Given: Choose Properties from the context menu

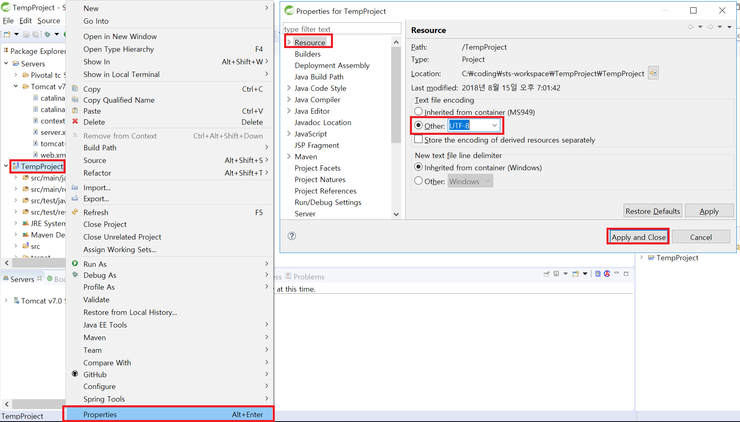Looking at the screenshot, I should [100, 414].
